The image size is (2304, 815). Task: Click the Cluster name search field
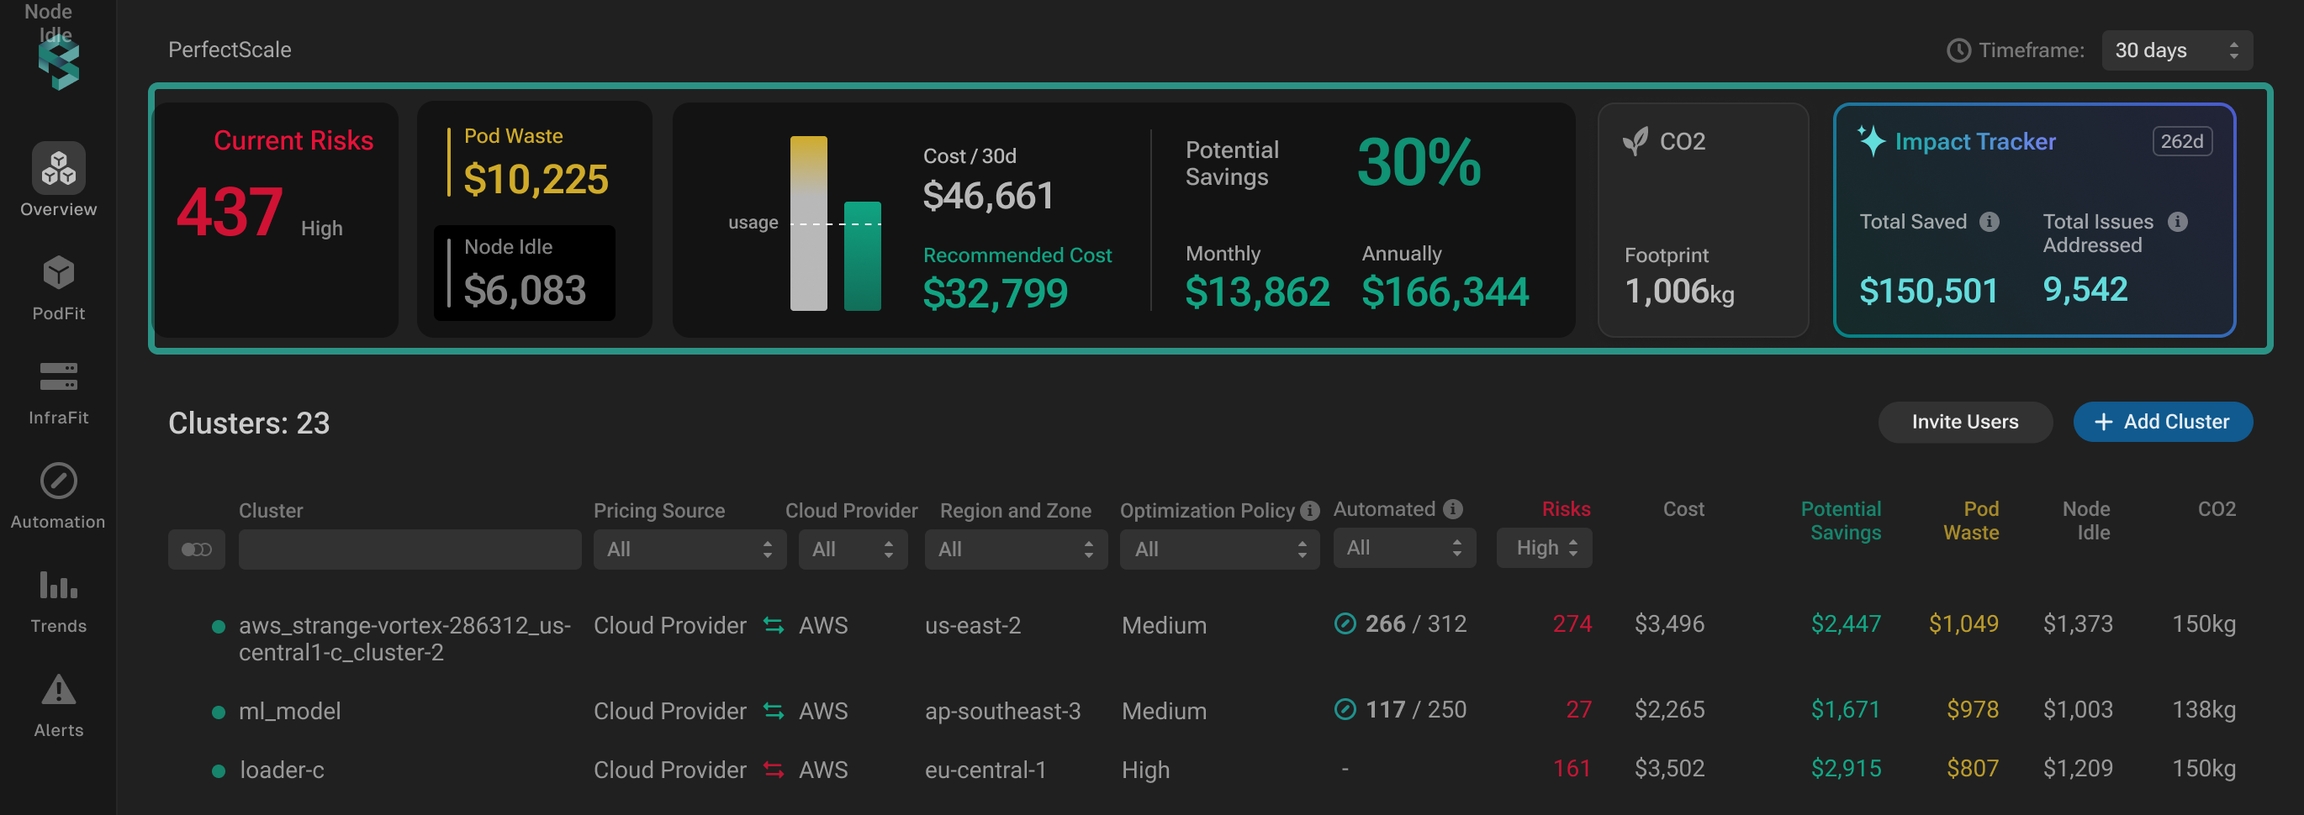(x=410, y=549)
